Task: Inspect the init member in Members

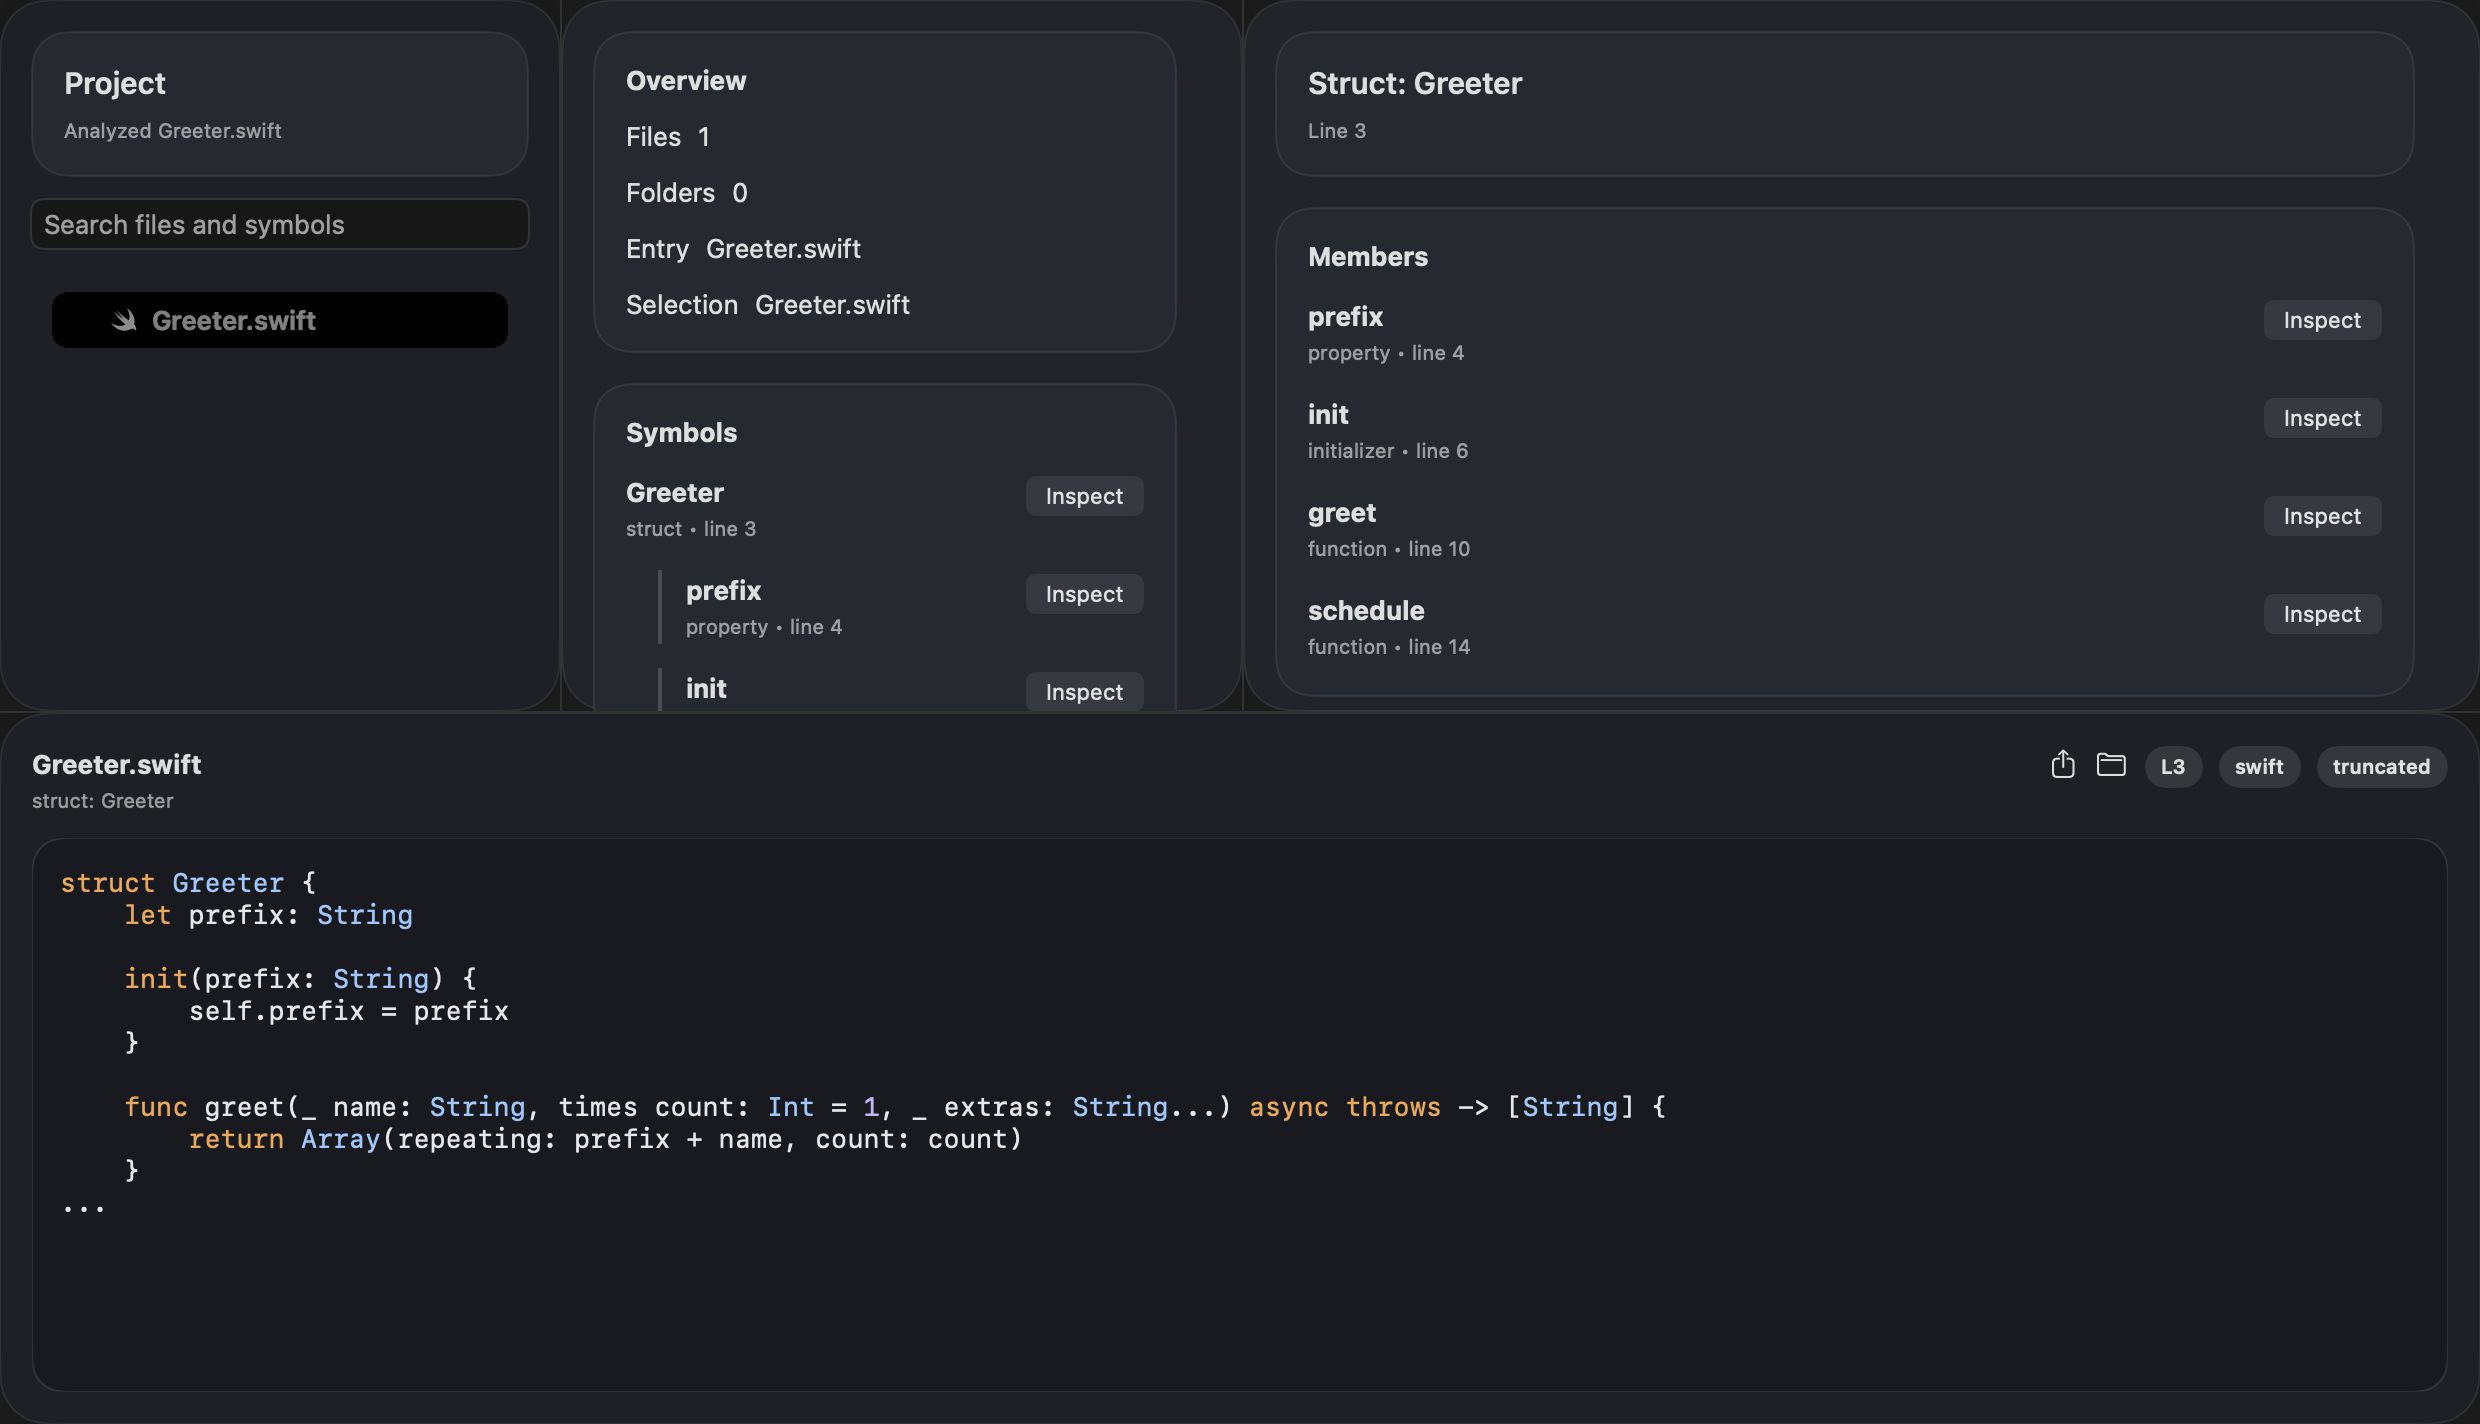Action: [x=2322, y=418]
